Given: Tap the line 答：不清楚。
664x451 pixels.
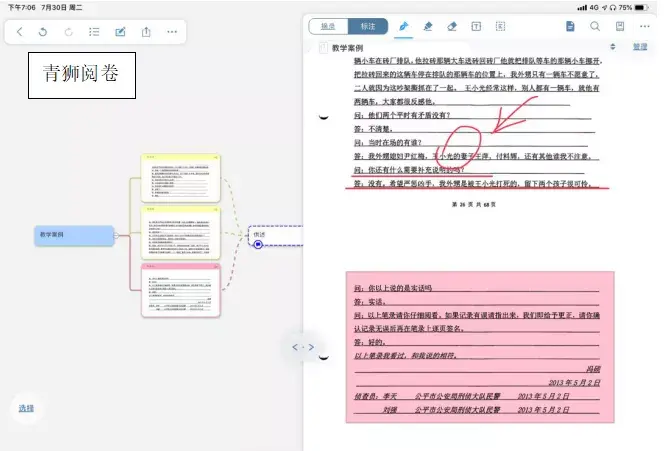Looking at the screenshot, I should pos(374,129).
